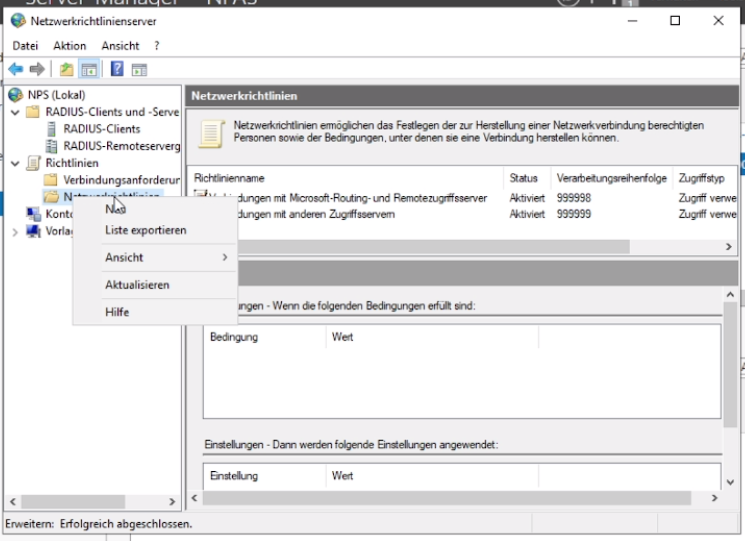Select the NPS (Lokal) tree root
This screenshot has width=745, height=541.
pyautogui.click(x=57, y=95)
